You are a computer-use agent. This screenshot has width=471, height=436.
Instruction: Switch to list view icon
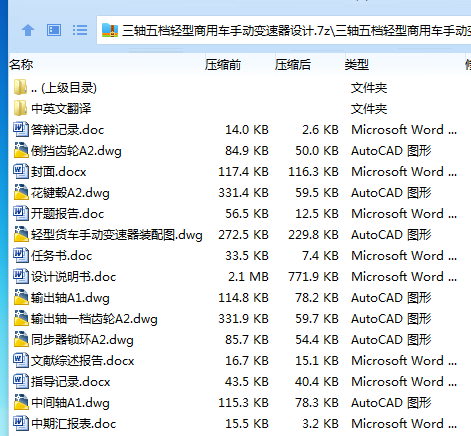pyautogui.click(x=80, y=30)
